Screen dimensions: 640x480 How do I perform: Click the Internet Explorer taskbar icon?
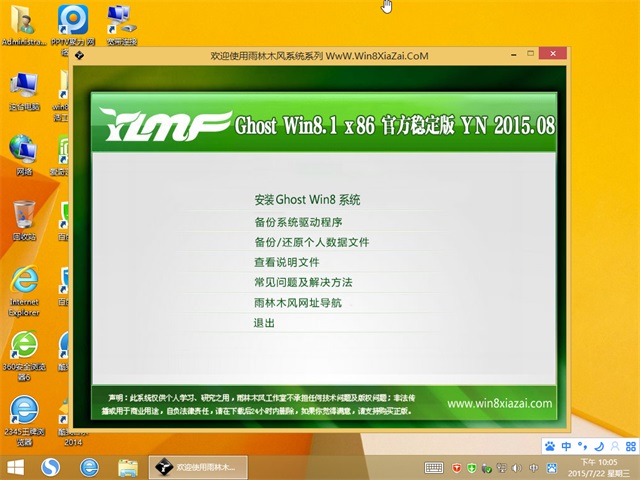point(90,467)
